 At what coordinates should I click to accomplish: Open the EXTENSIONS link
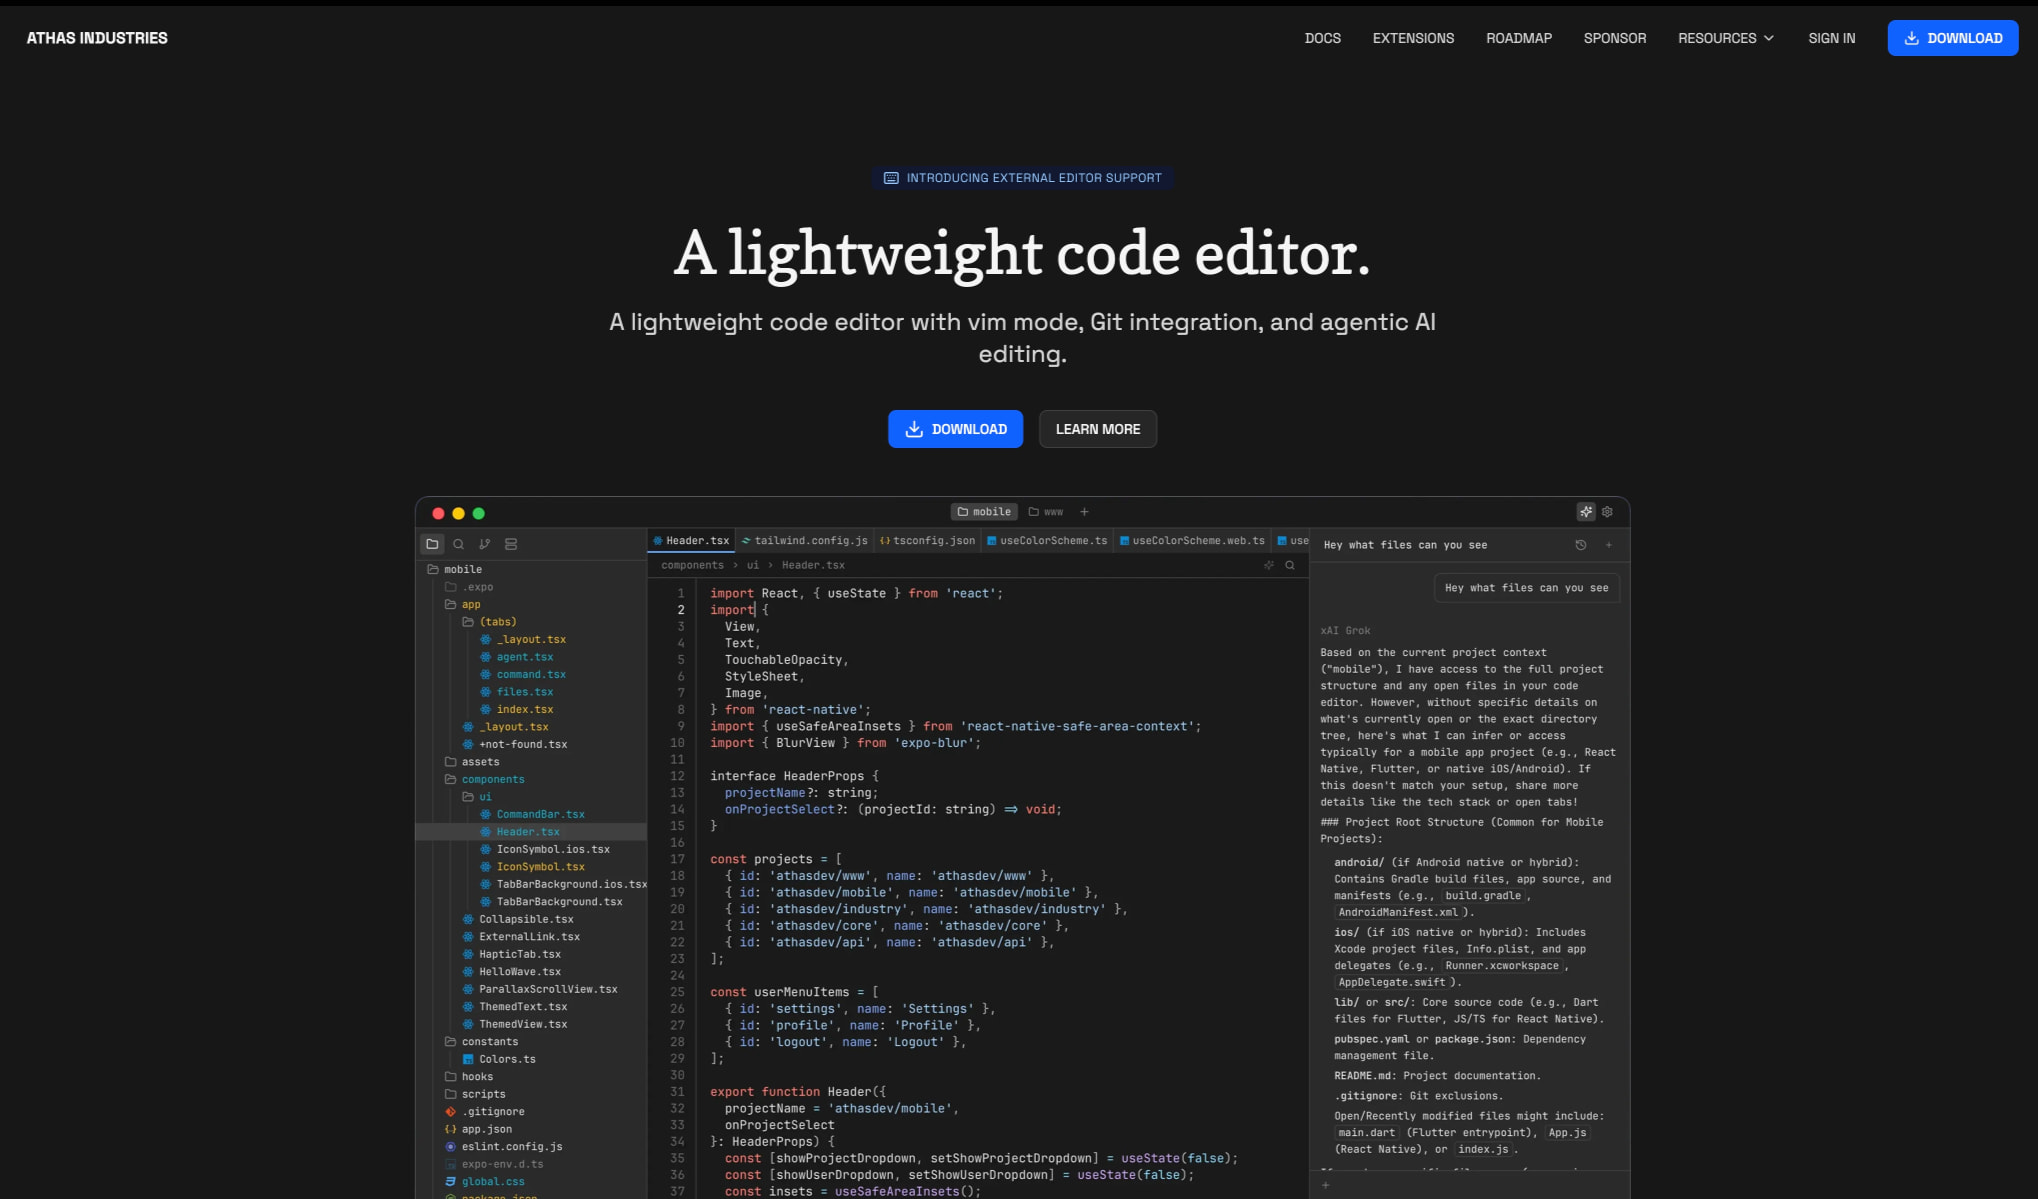[1413, 38]
